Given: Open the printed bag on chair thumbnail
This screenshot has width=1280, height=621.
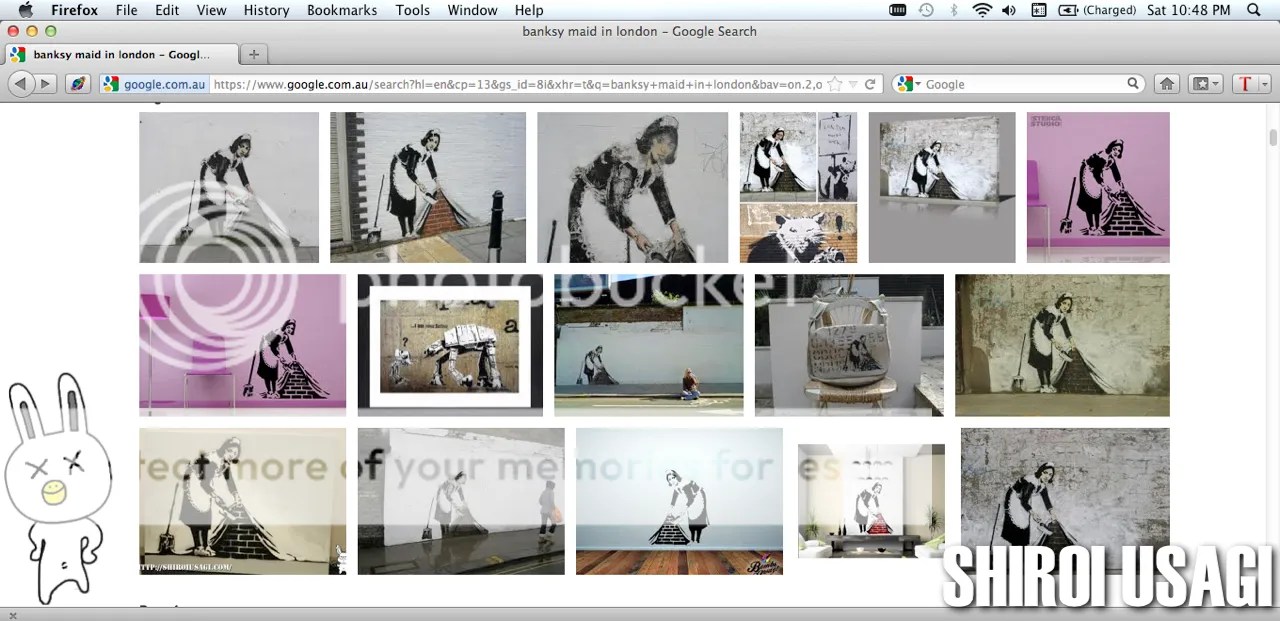Looking at the screenshot, I should pos(849,345).
